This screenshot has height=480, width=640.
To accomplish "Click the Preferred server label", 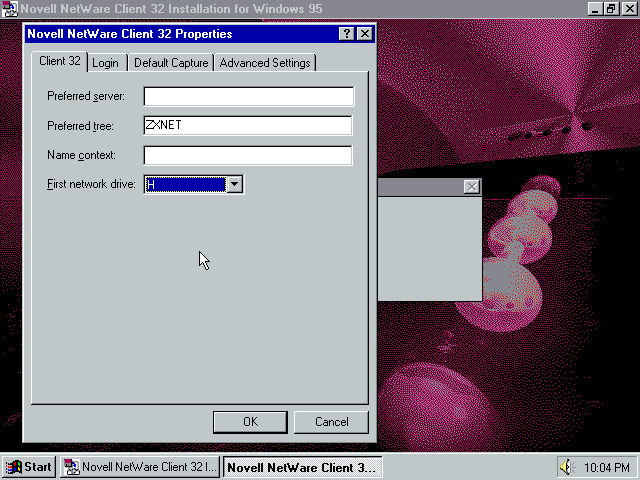I will point(86,96).
